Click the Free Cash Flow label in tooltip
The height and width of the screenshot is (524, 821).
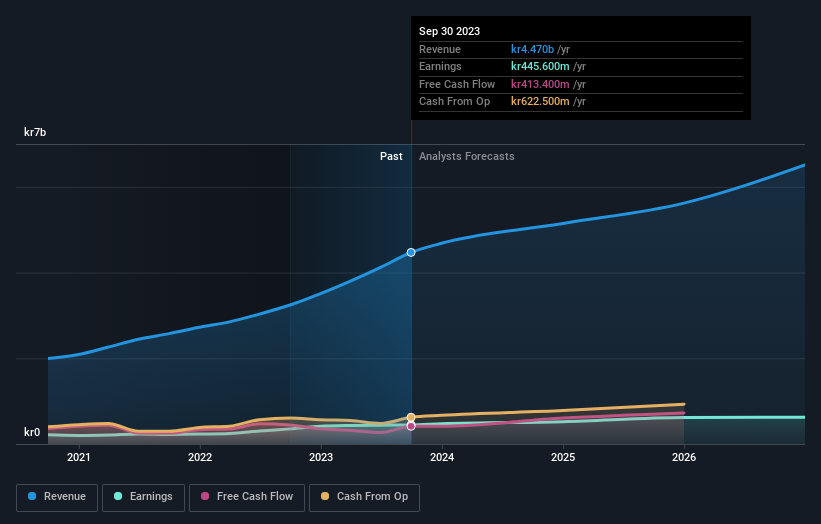click(x=457, y=84)
